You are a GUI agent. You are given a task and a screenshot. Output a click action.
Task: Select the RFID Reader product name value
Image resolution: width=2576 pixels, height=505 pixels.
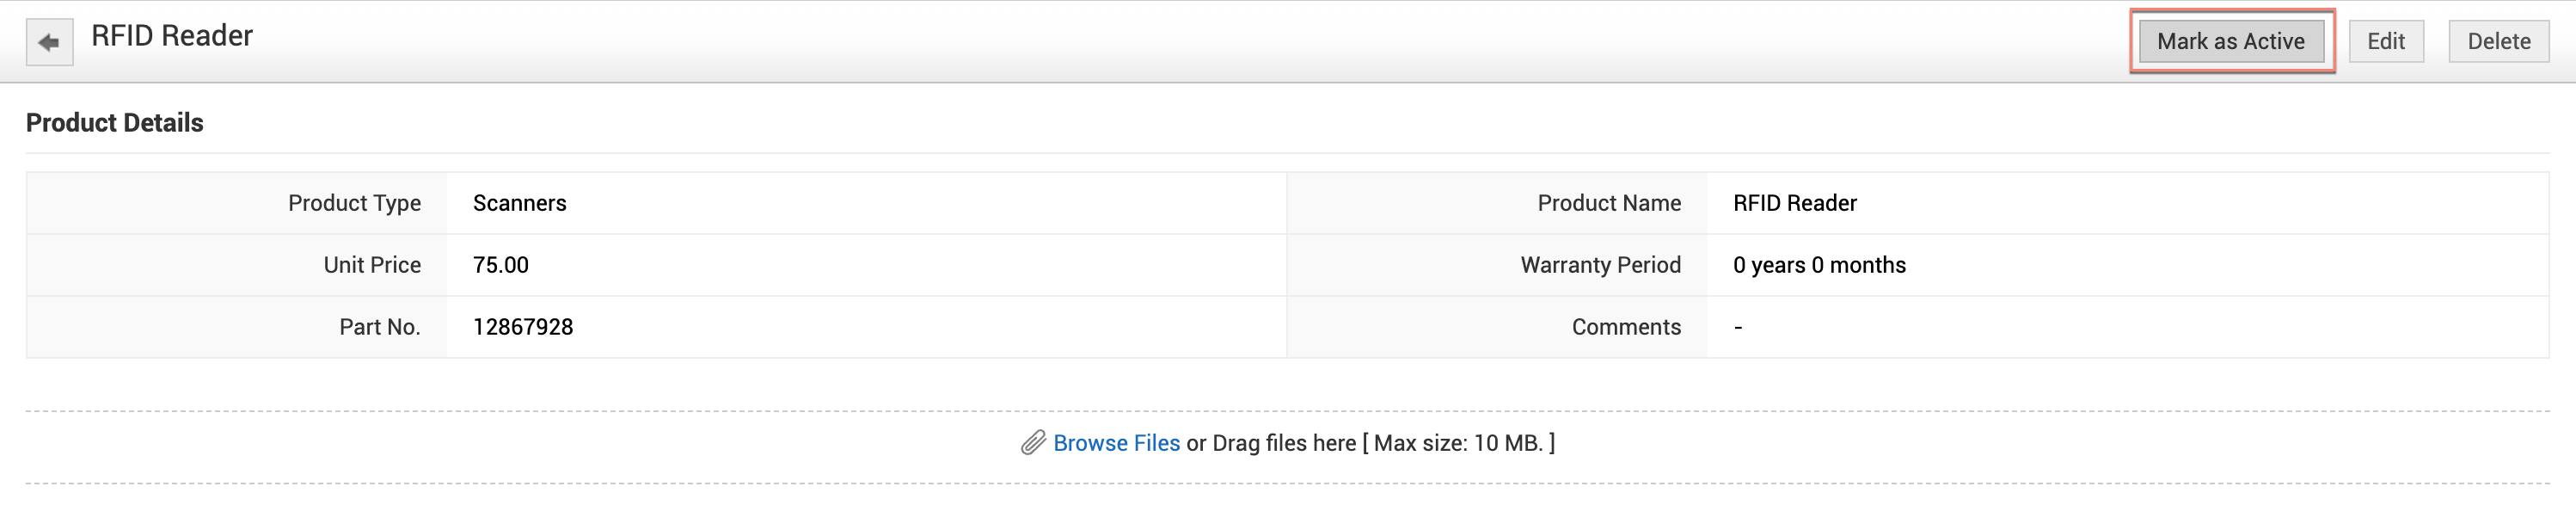pos(1794,203)
